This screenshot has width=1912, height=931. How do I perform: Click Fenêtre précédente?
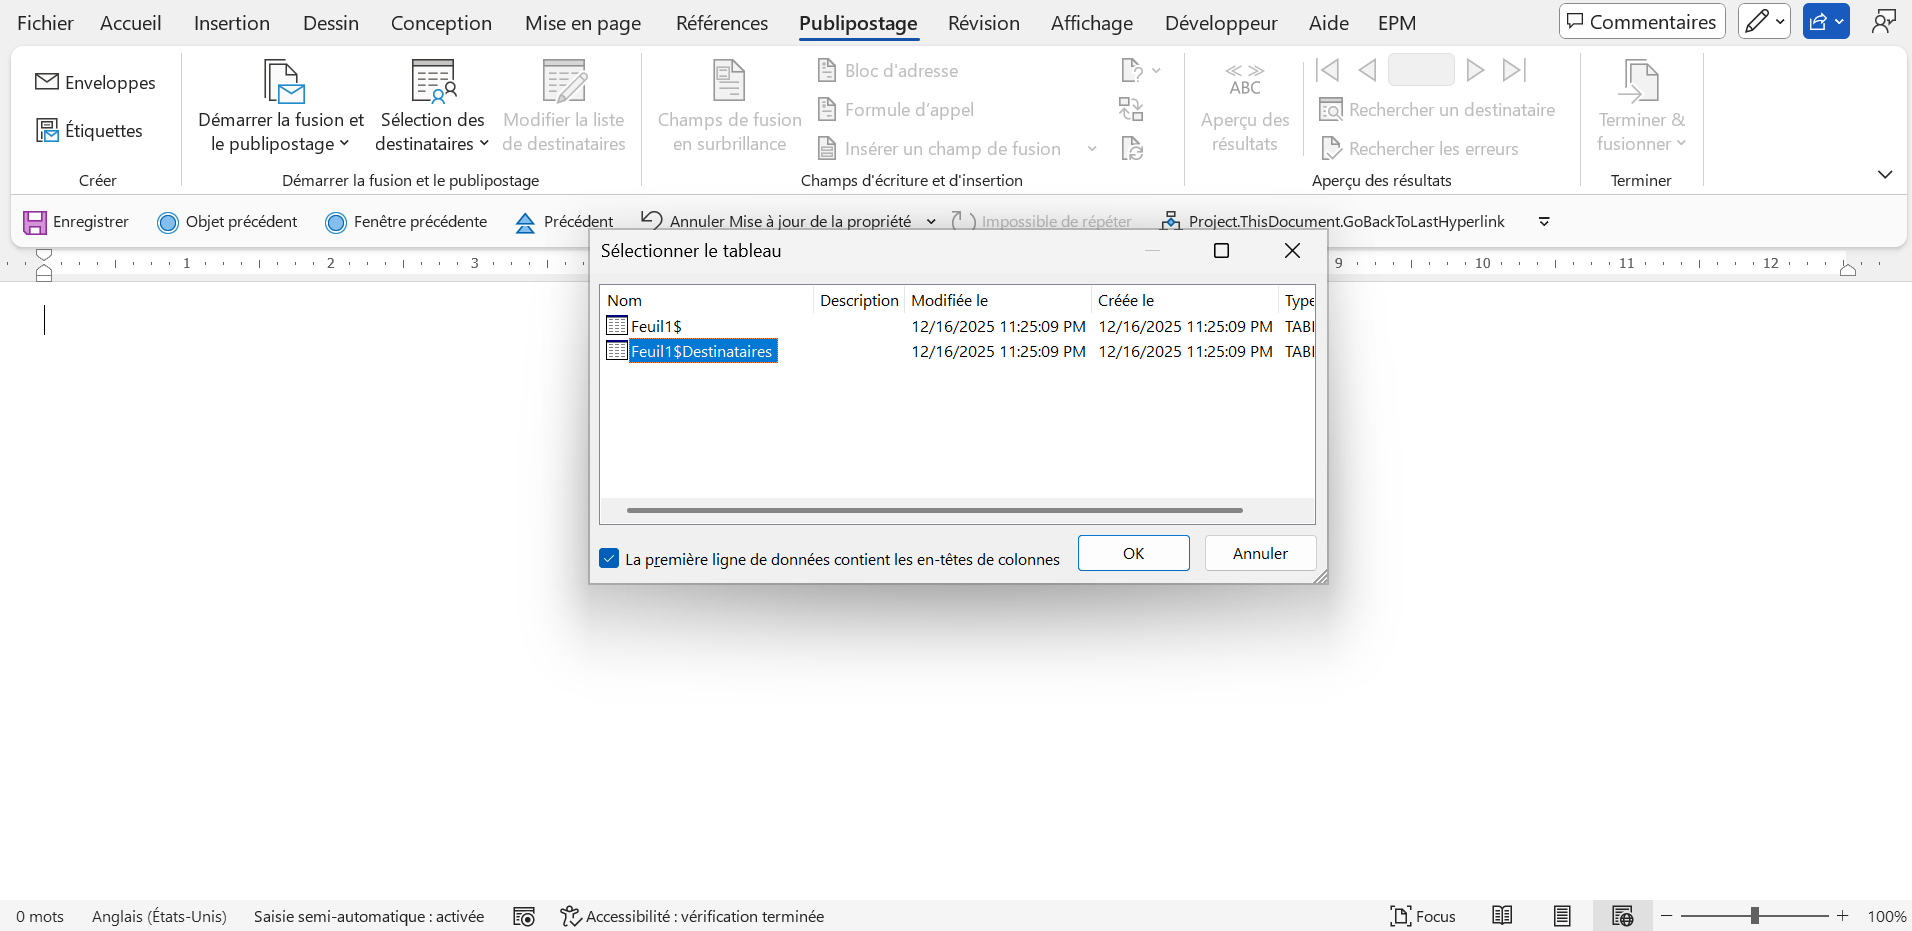coord(407,222)
